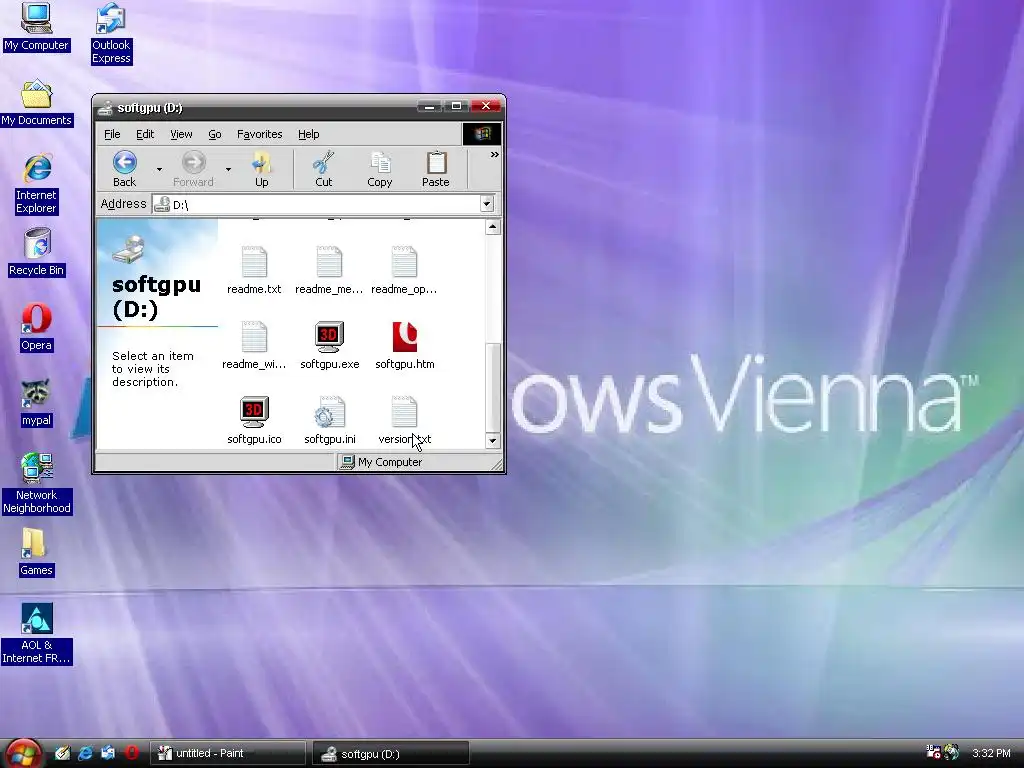Open the Help menu
Image resolution: width=1024 pixels, height=768 pixels.
point(309,134)
